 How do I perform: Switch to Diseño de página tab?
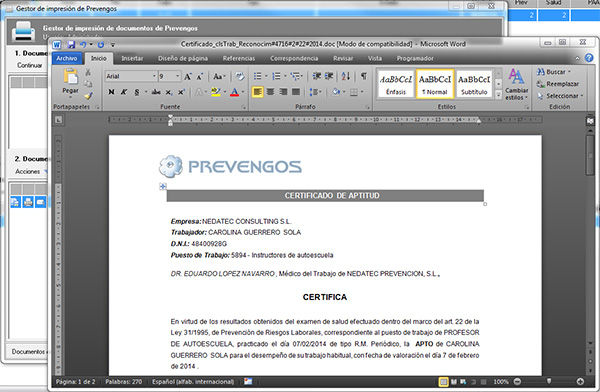point(183,58)
